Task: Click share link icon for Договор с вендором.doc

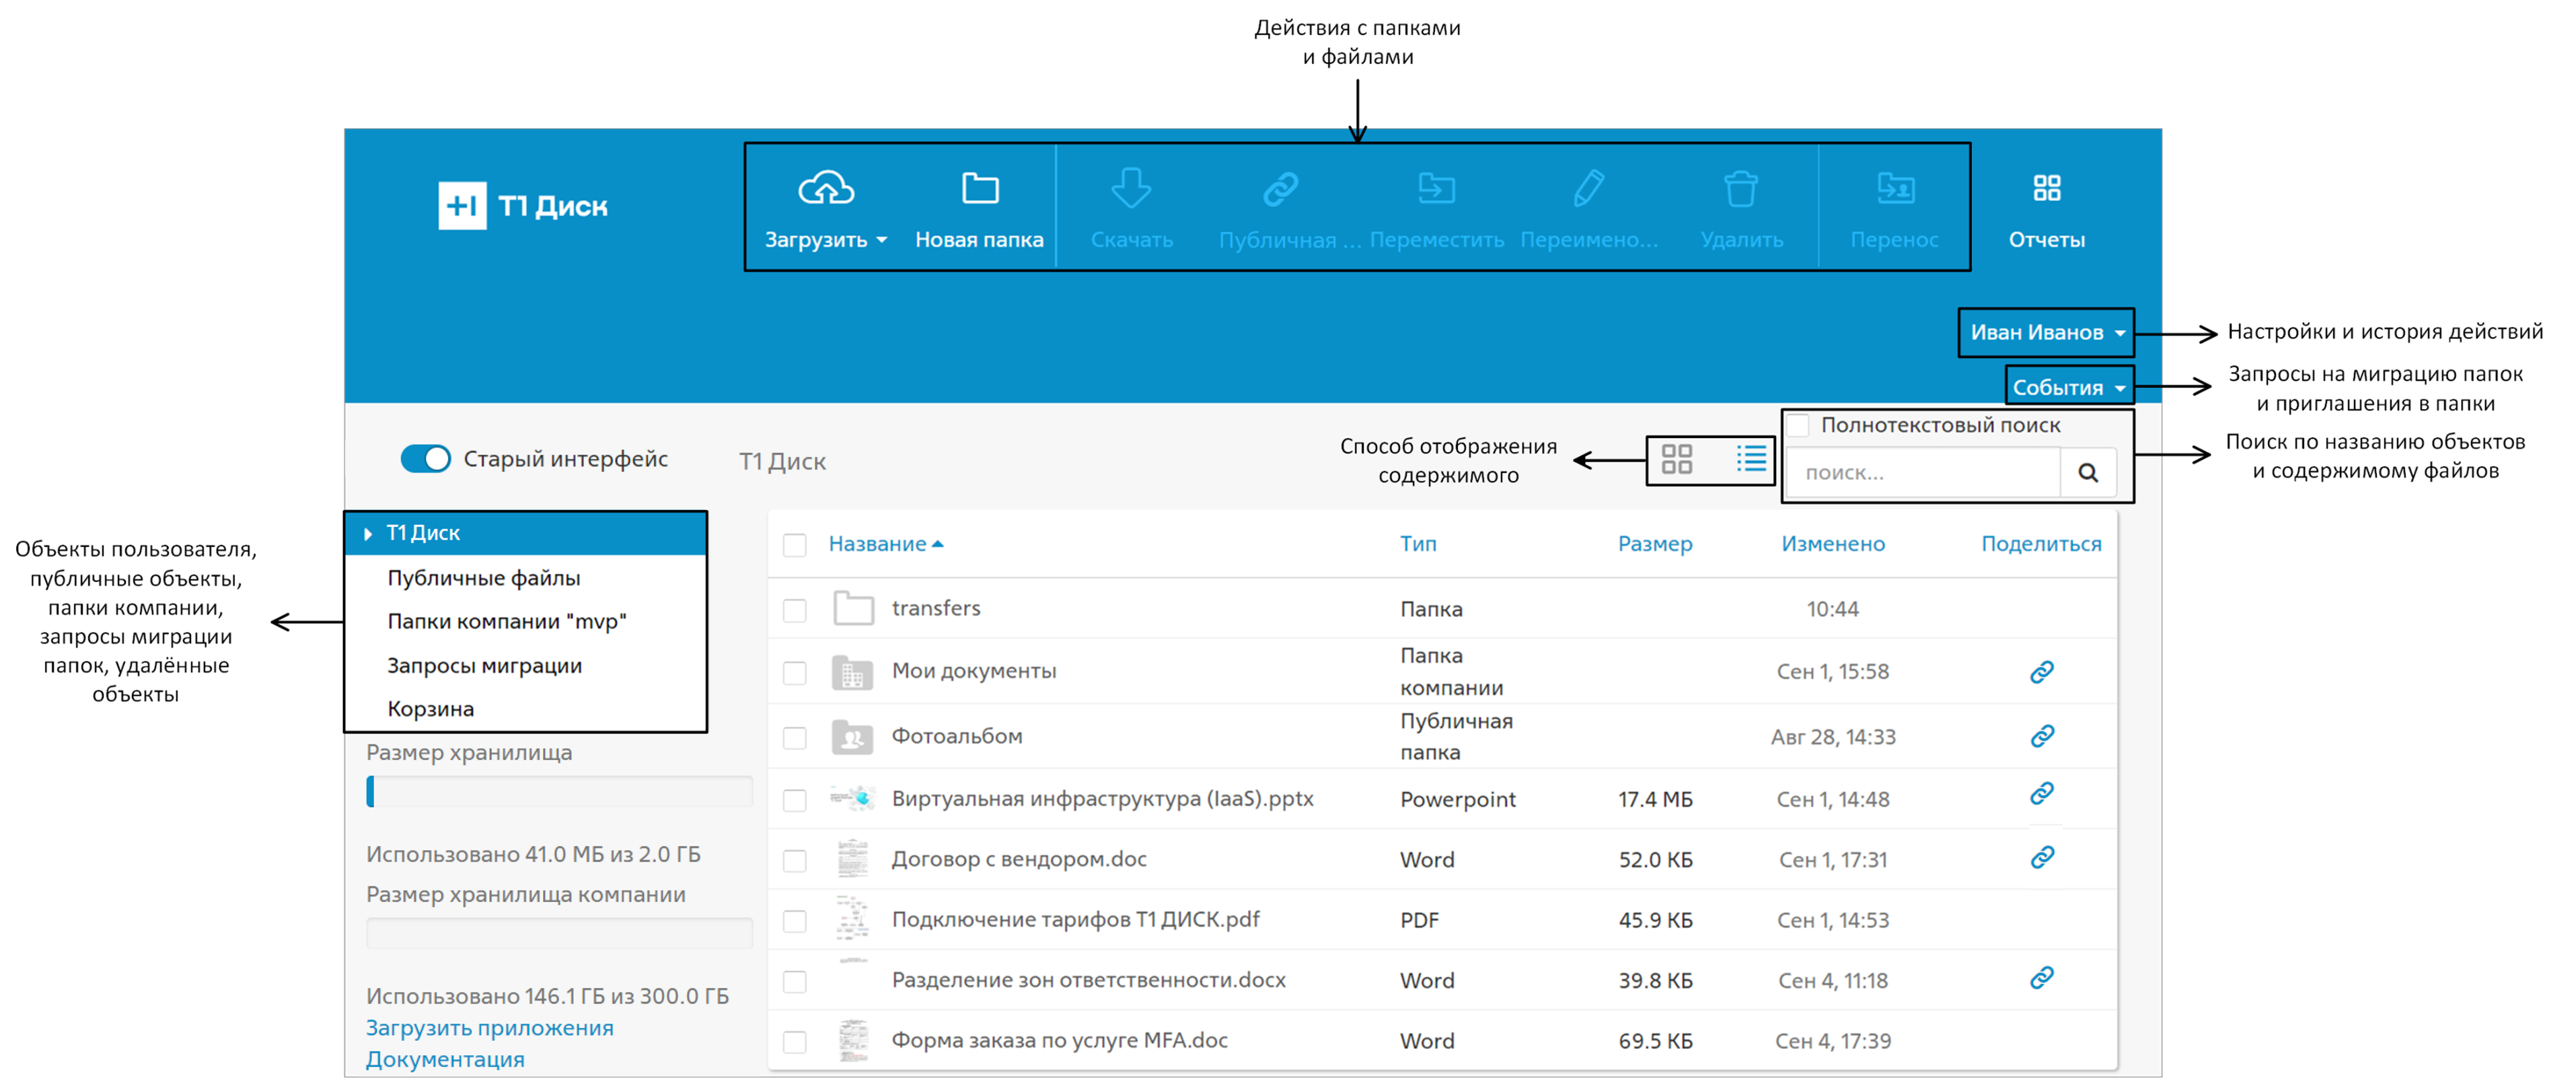Action: (x=2042, y=857)
